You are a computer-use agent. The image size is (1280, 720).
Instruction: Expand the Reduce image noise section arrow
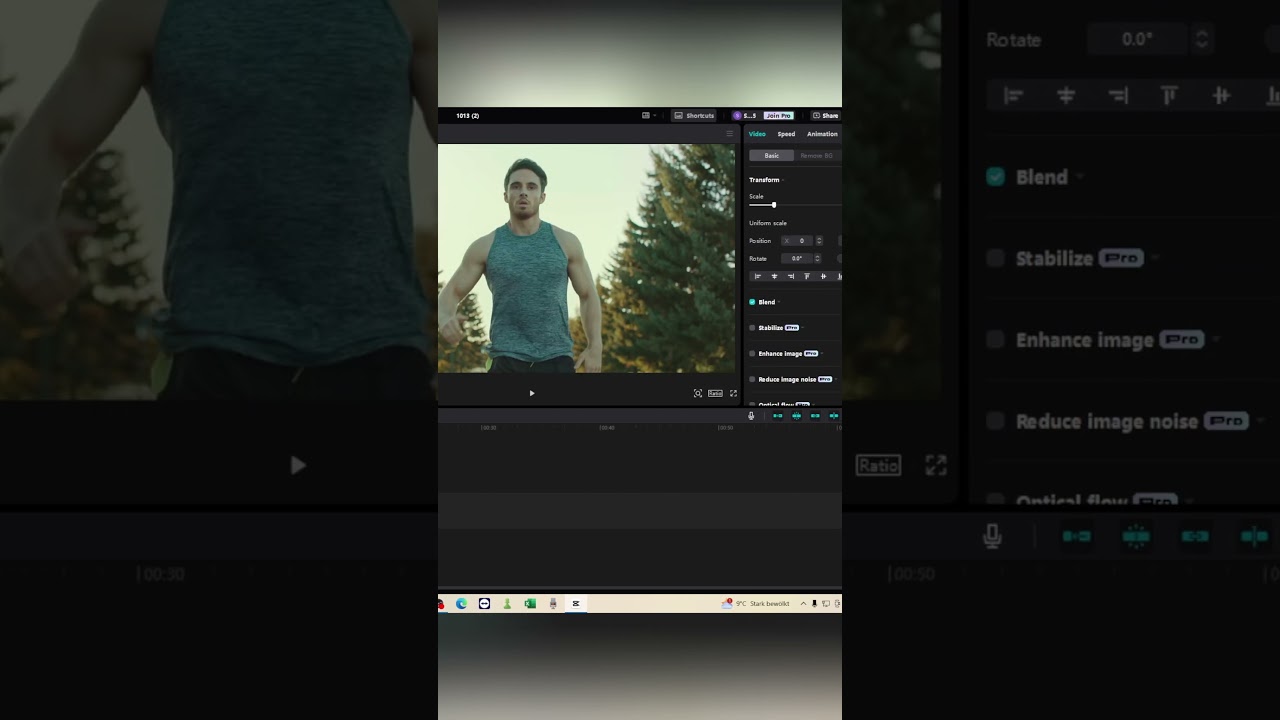[x=836, y=380]
